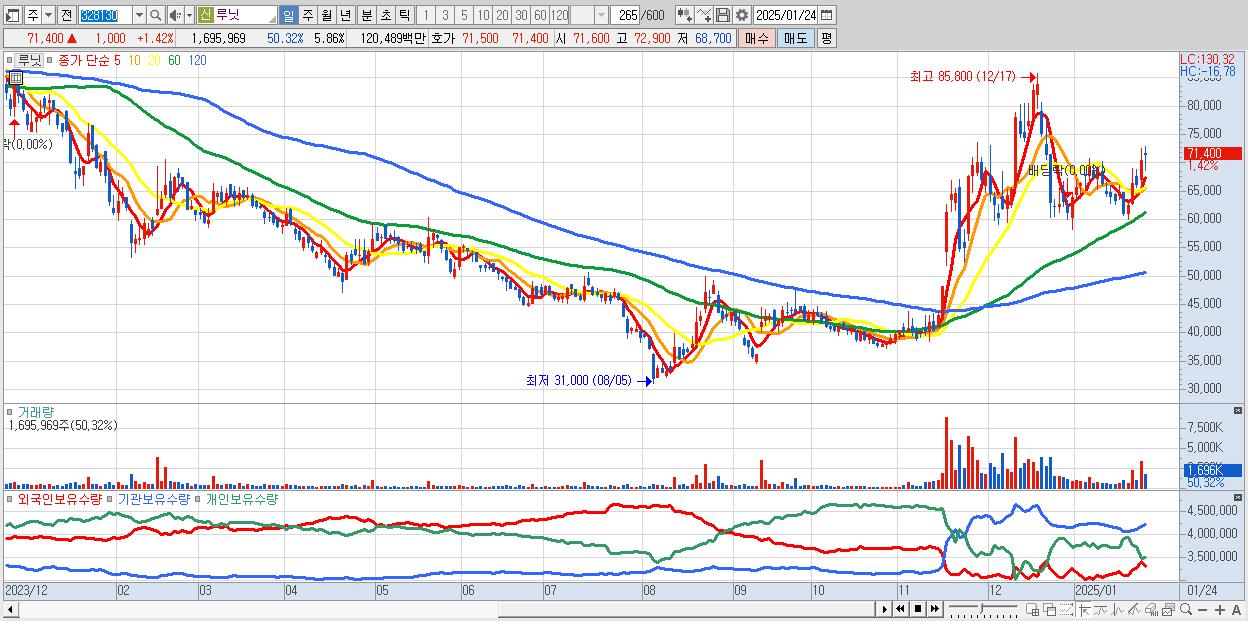The image size is (1248, 621).
Task: Click the 개인보유수량 indicator label
Action: tap(242, 497)
